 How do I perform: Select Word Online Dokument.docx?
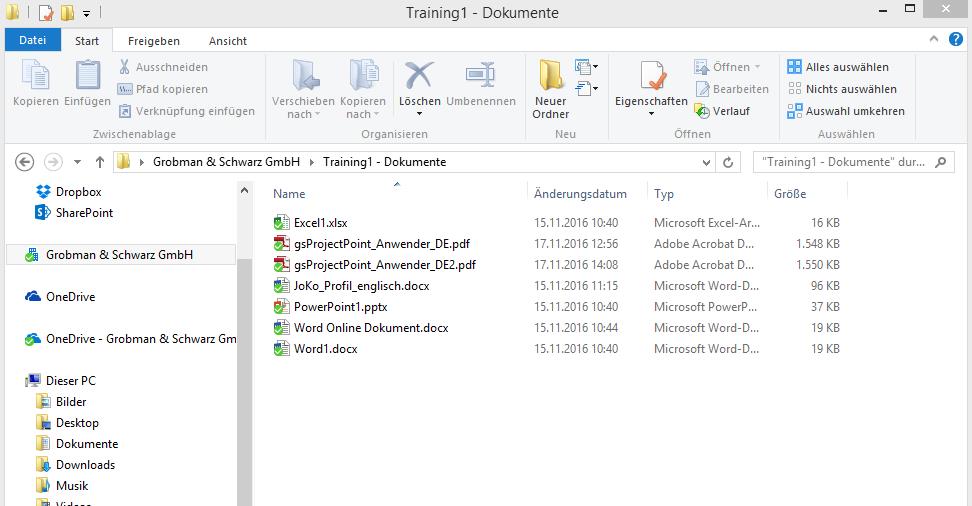tap(361, 328)
